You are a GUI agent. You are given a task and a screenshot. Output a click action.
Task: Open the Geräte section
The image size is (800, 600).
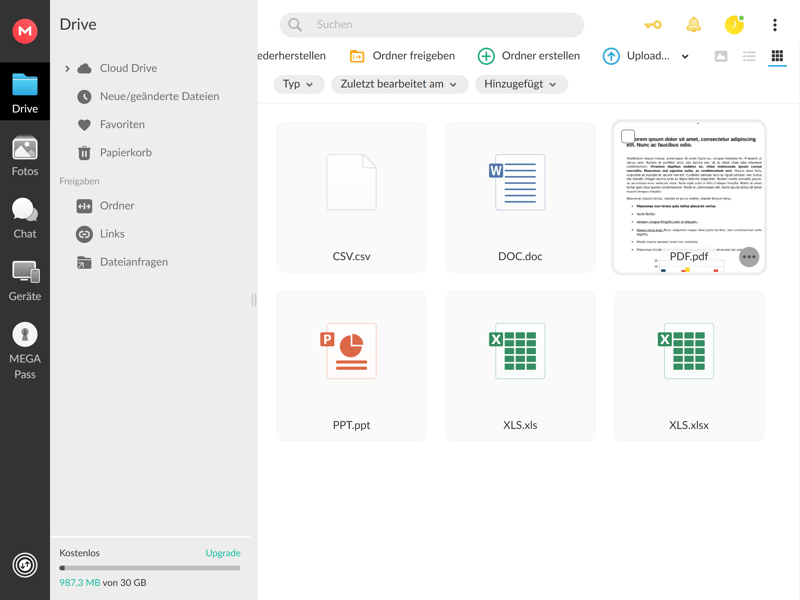coord(24,281)
